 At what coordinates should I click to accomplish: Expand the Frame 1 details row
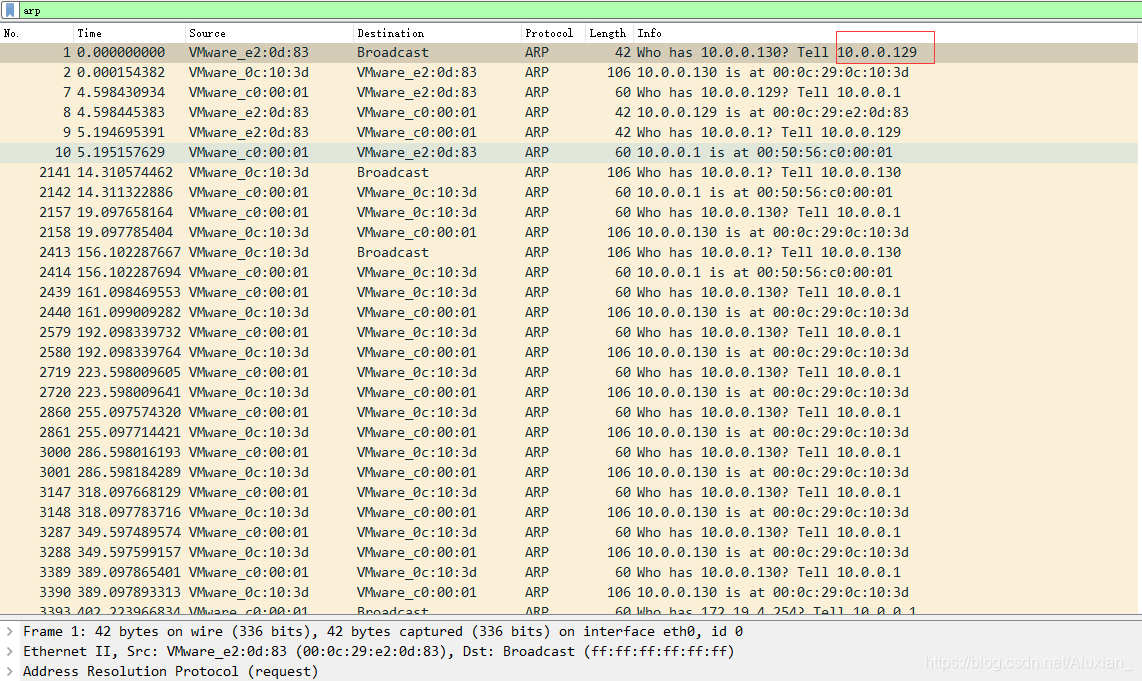pos(10,631)
